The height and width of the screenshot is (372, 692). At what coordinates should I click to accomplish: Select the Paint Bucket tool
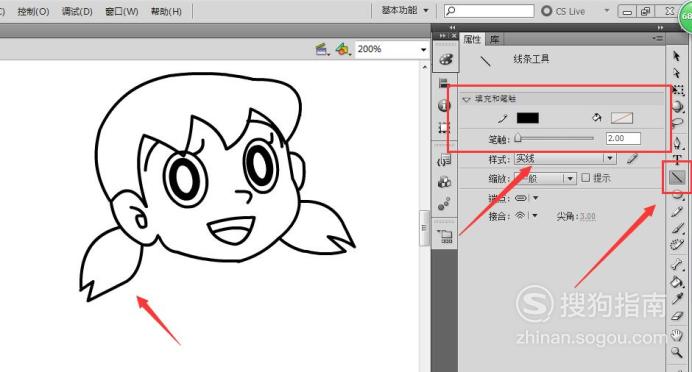pos(677,282)
